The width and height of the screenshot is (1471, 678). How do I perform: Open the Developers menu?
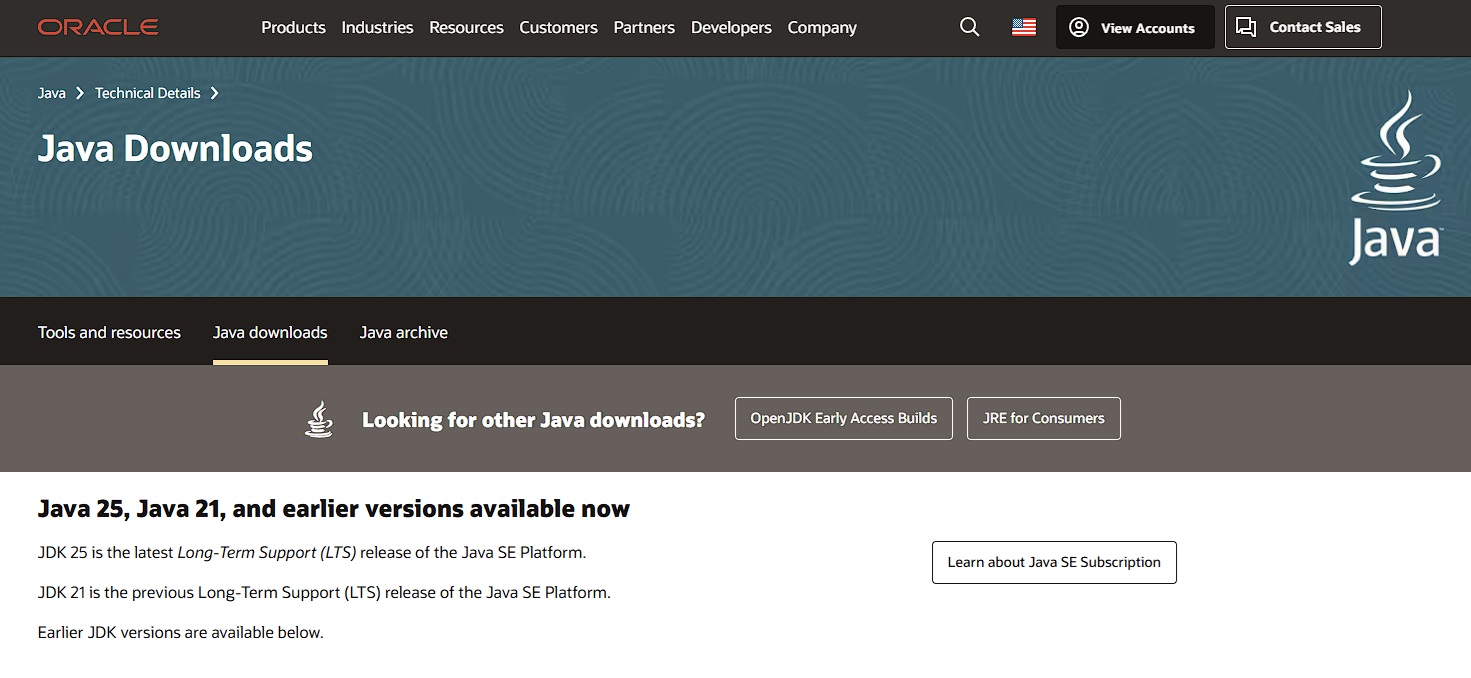[731, 27]
